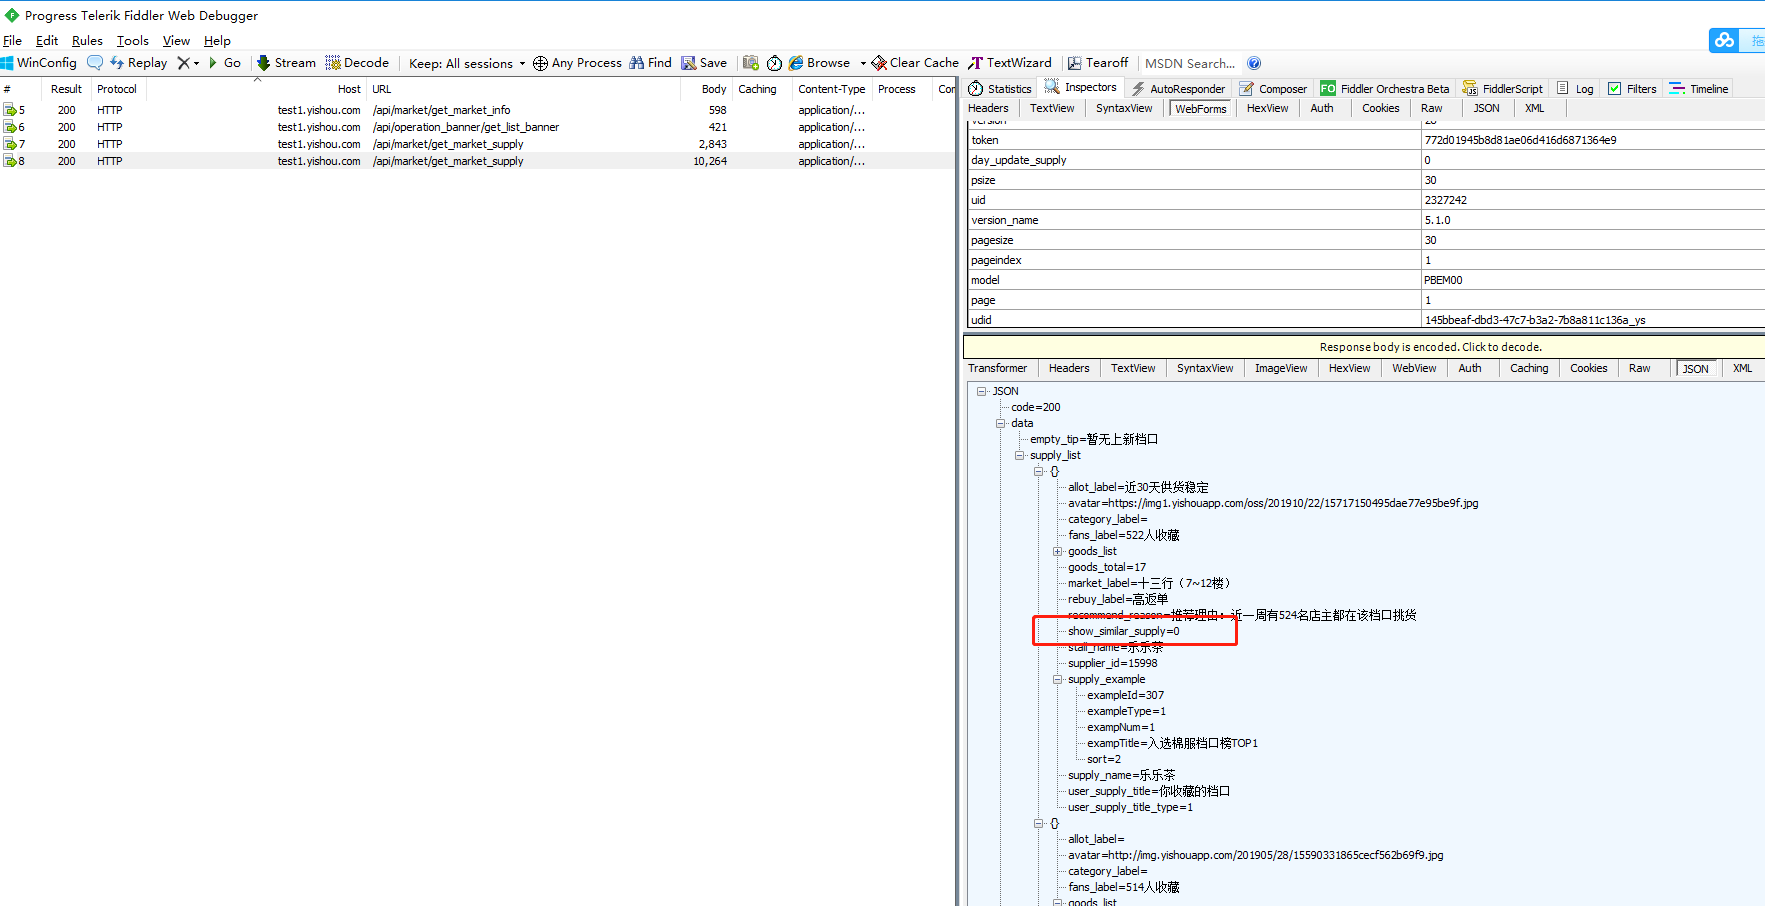This screenshot has width=1765, height=906.
Task: Click the Tearoff toolbar button
Action: pyautogui.click(x=1097, y=63)
